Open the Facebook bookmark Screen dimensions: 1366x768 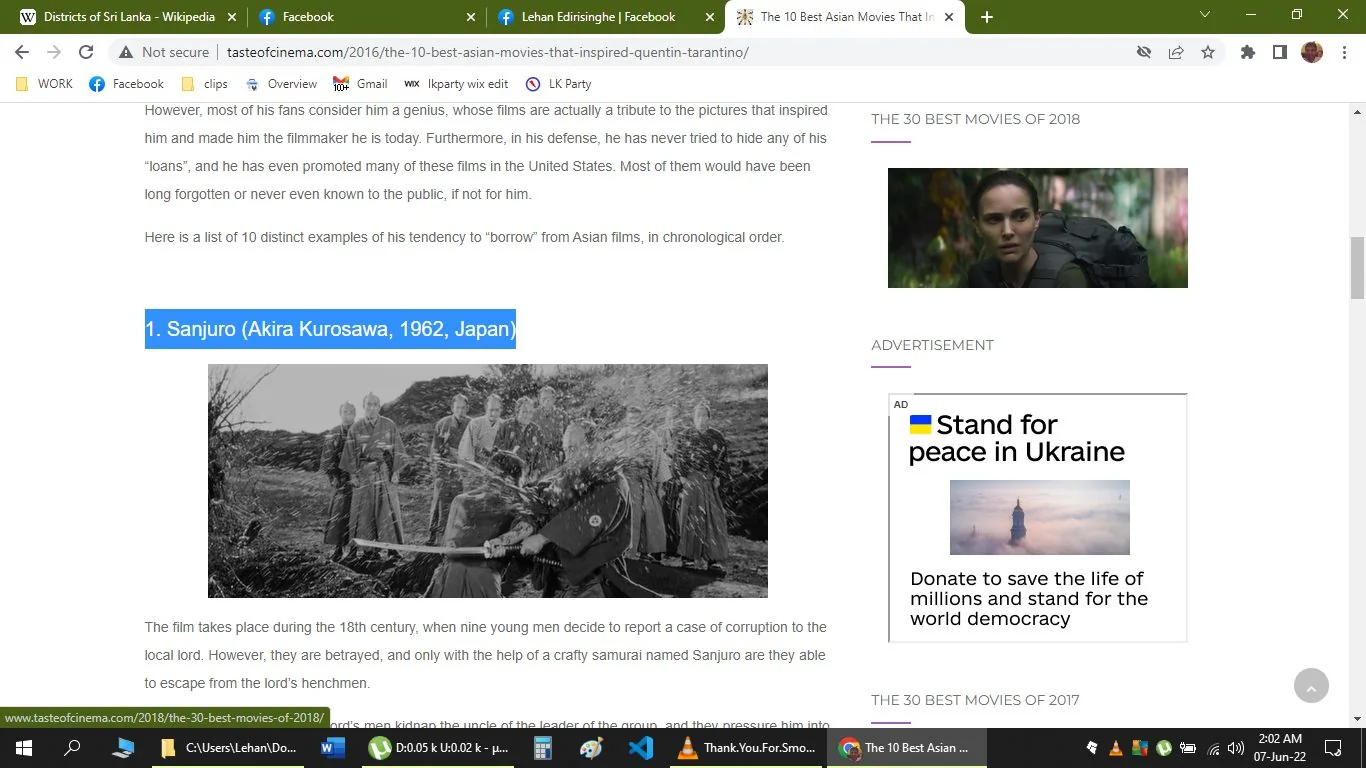(x=126, y=84)
